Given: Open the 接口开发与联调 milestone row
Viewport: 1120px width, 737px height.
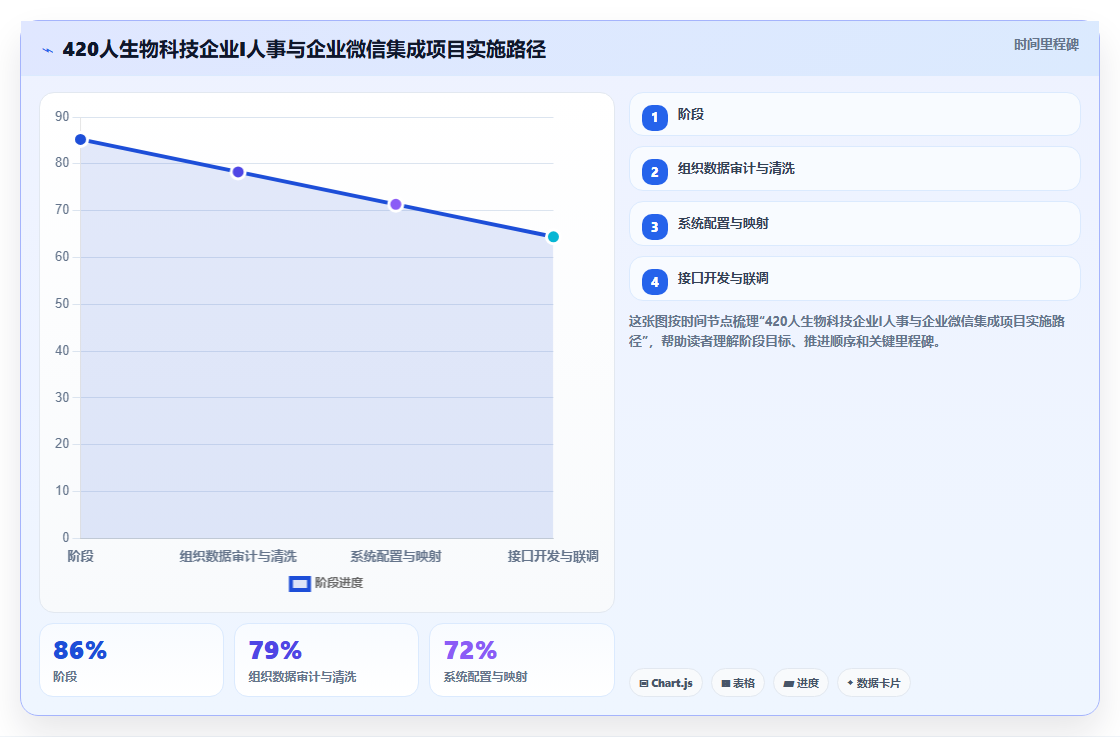Looking at the screenshot, I should [854, 279].
